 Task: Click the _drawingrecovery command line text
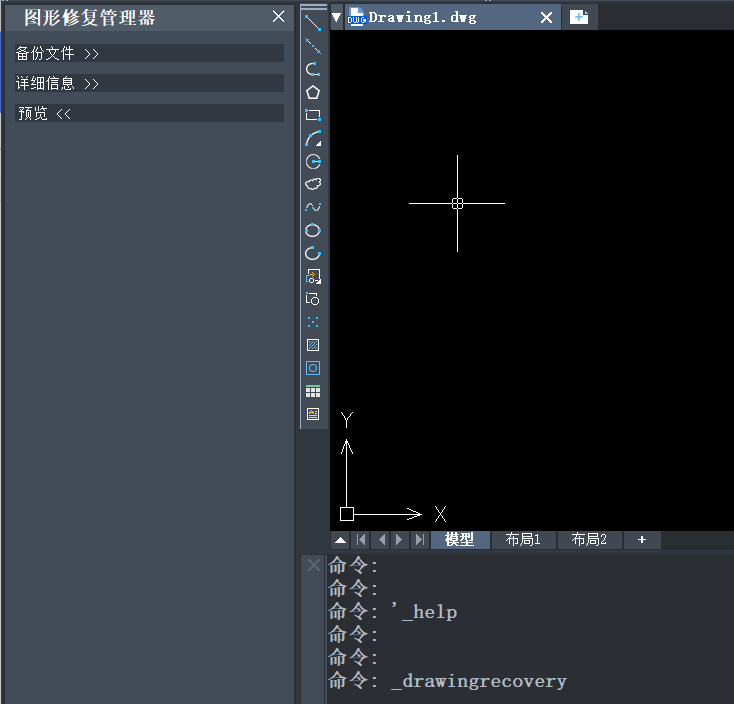click(x=479, y=681)
